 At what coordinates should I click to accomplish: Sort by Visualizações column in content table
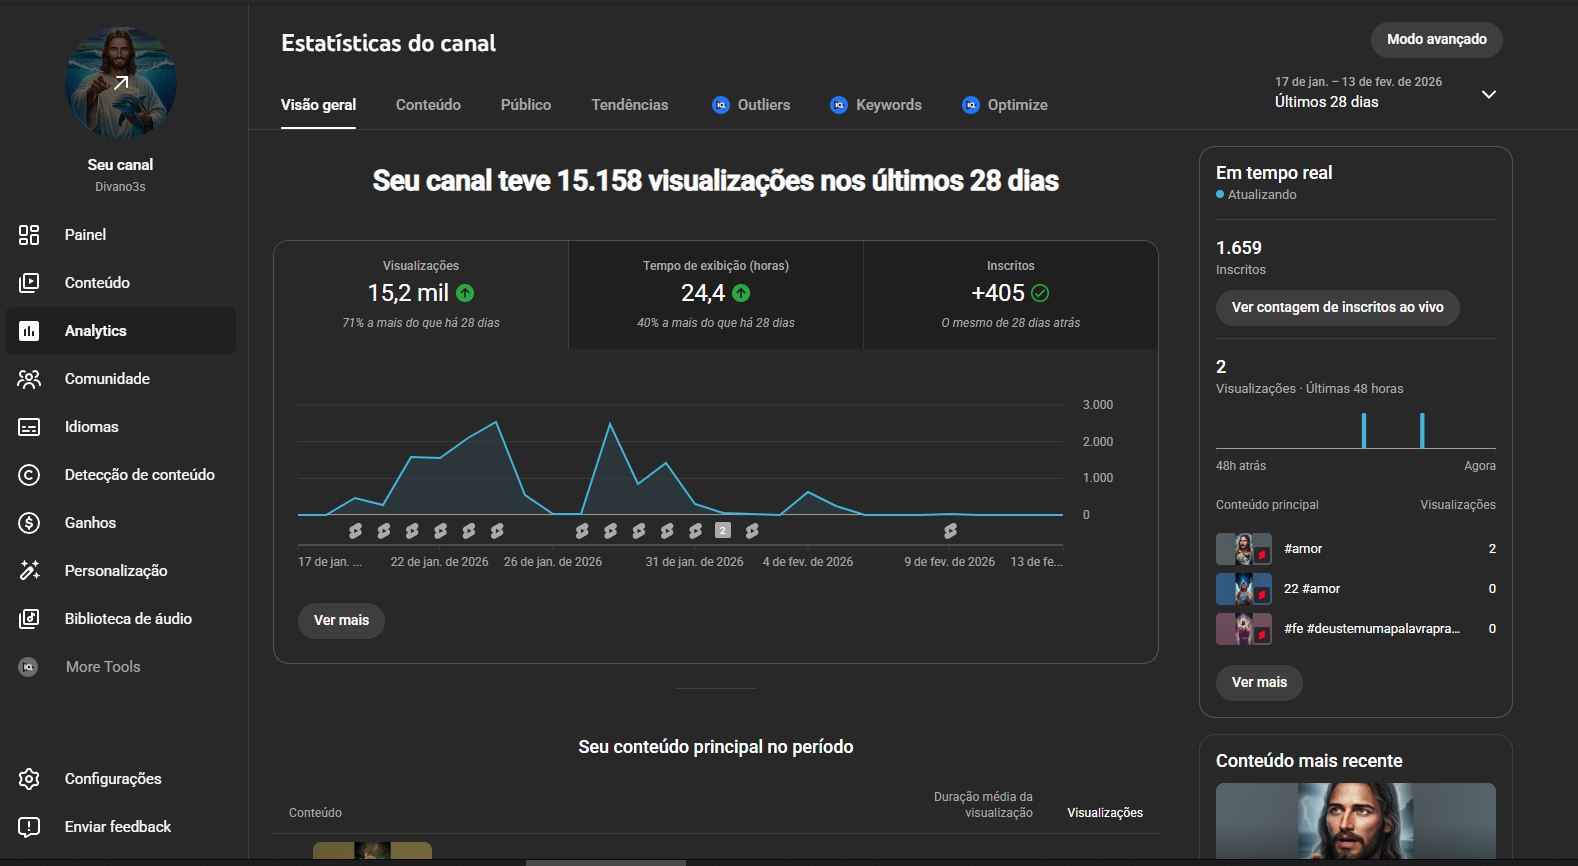pyautogui.click(x=1105, y=813)
